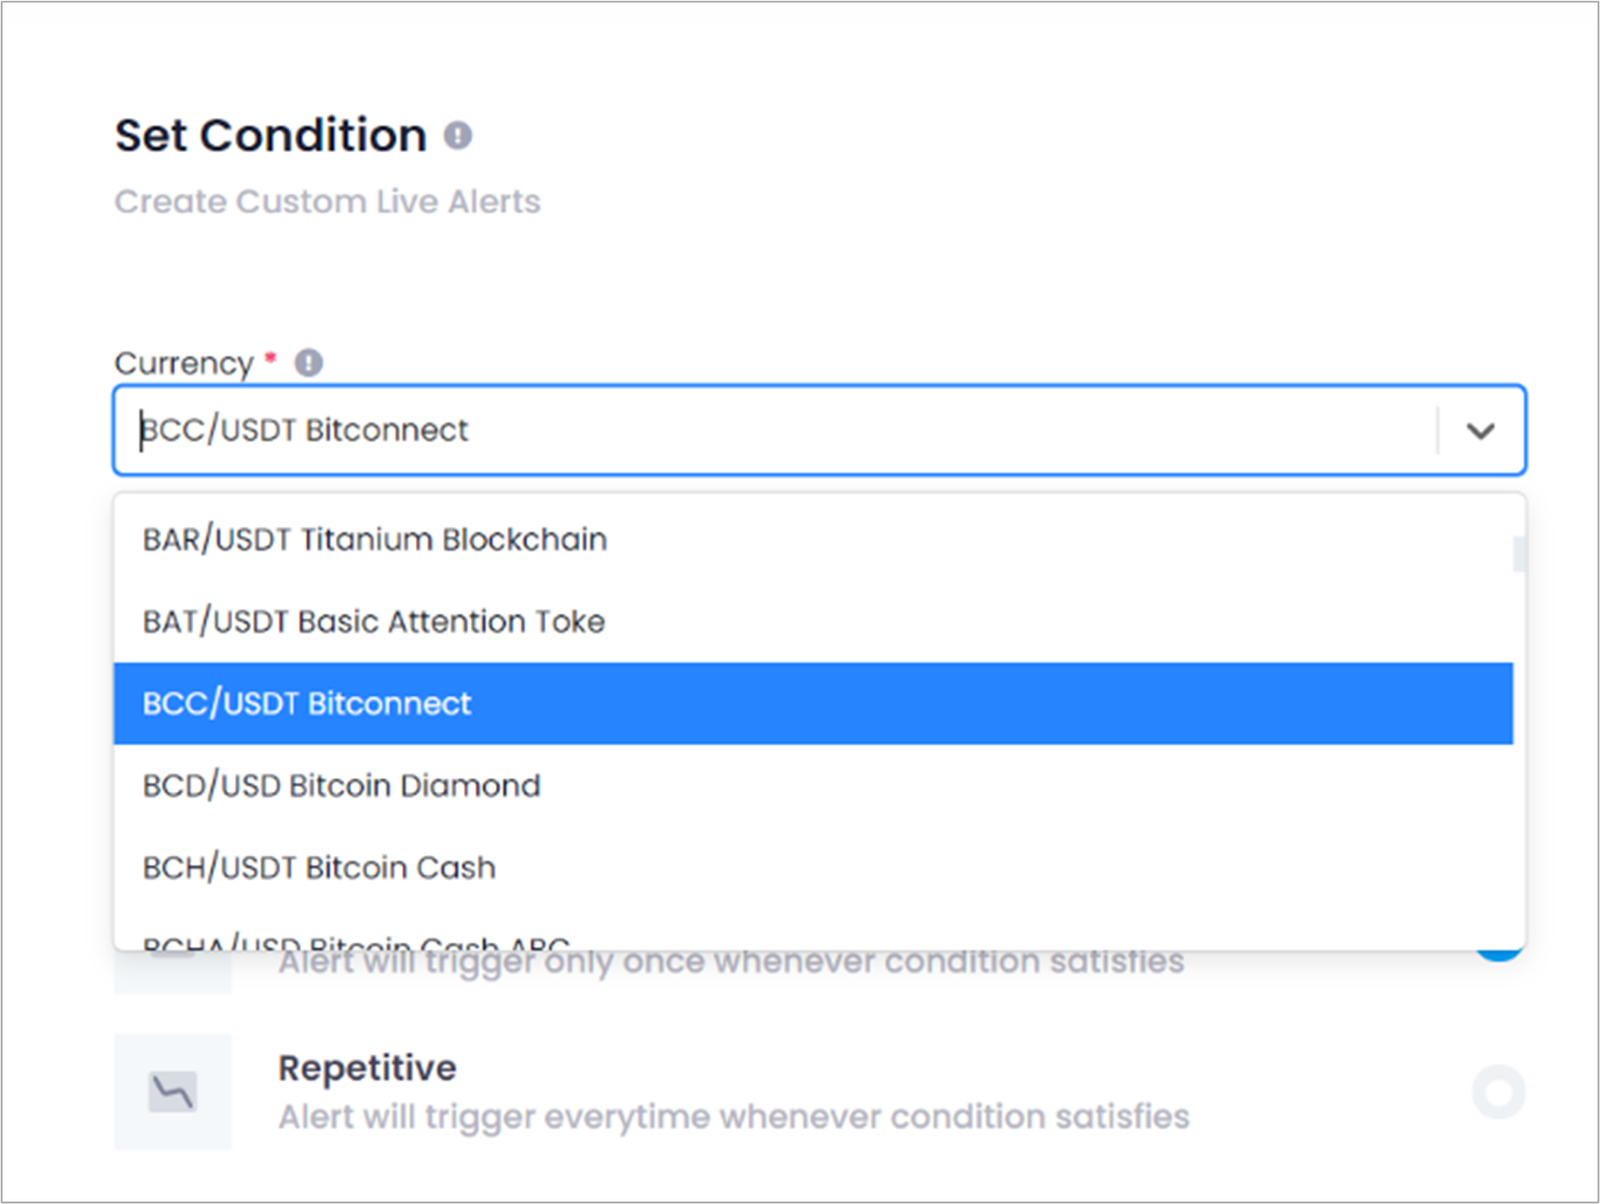Click the dropdown list scrollbar thumb
The height and width of the screenshot is (1204, 1600).
tap(1520, 554)
